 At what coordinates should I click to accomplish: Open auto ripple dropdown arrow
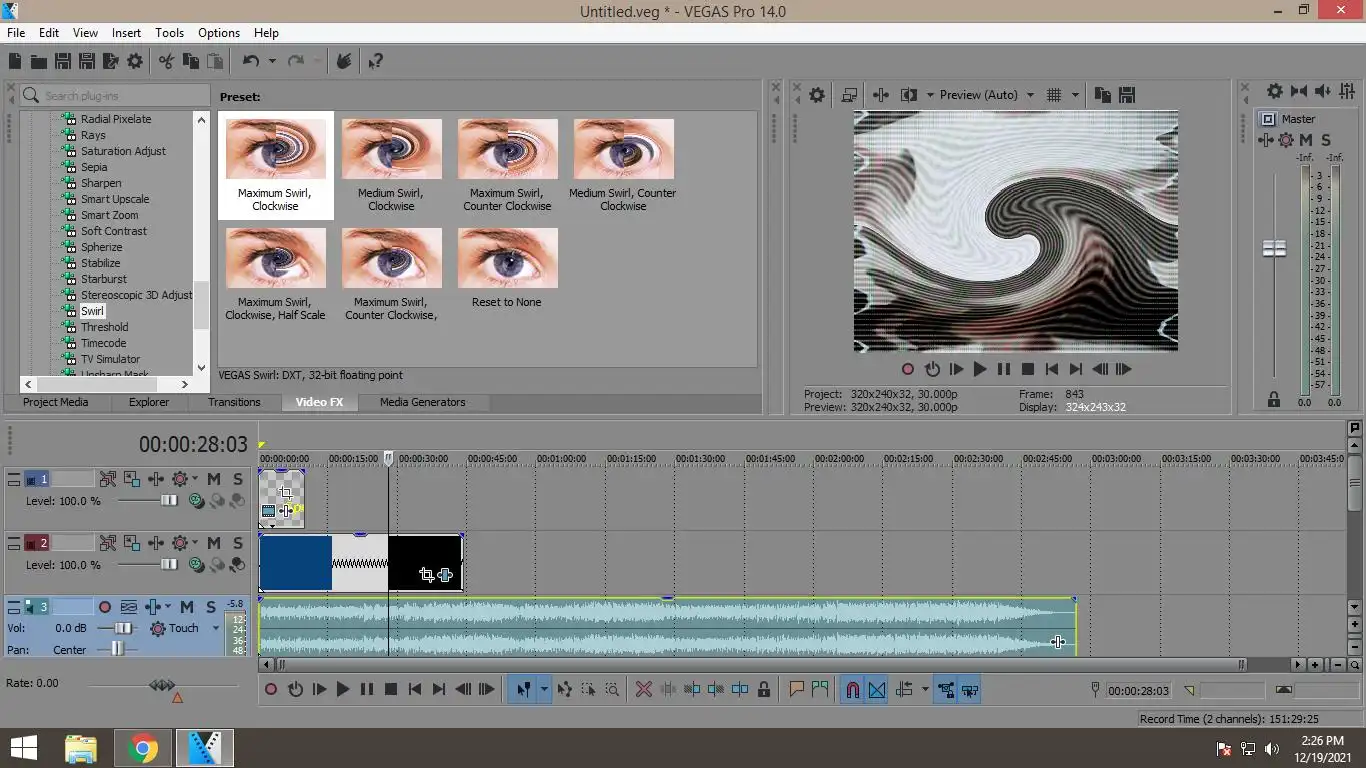click(925, 689)
